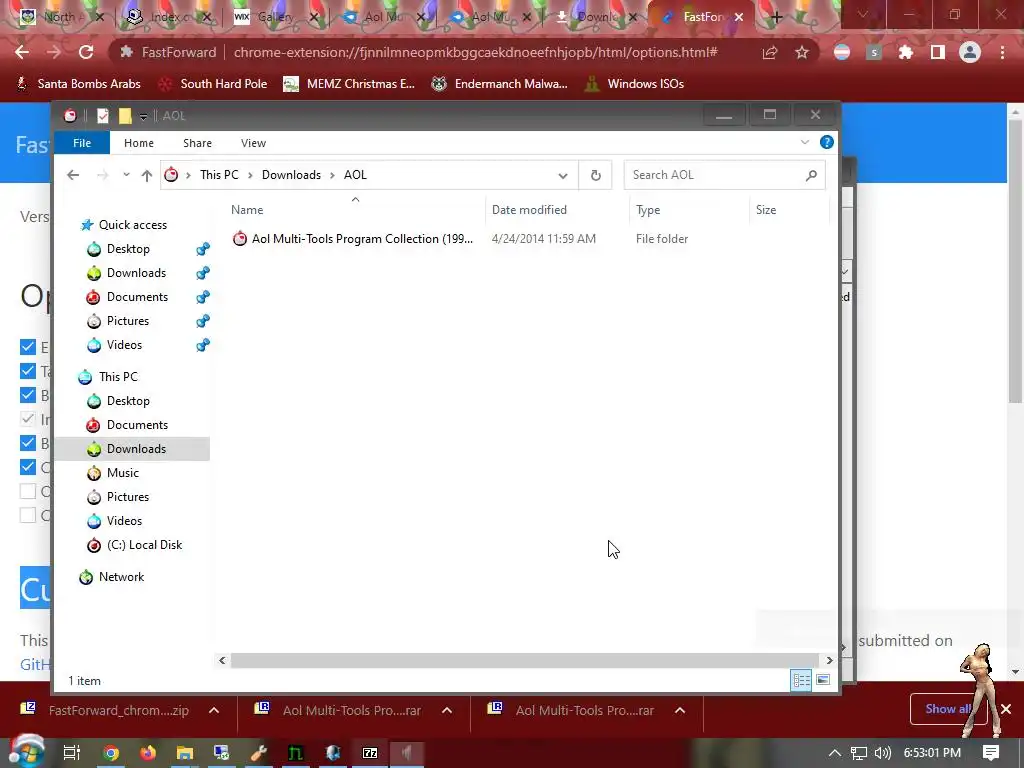Open the Share ribbon tab
This screenshot has width=1024, height=768.
pyautogui.click(x=197, y=143)
